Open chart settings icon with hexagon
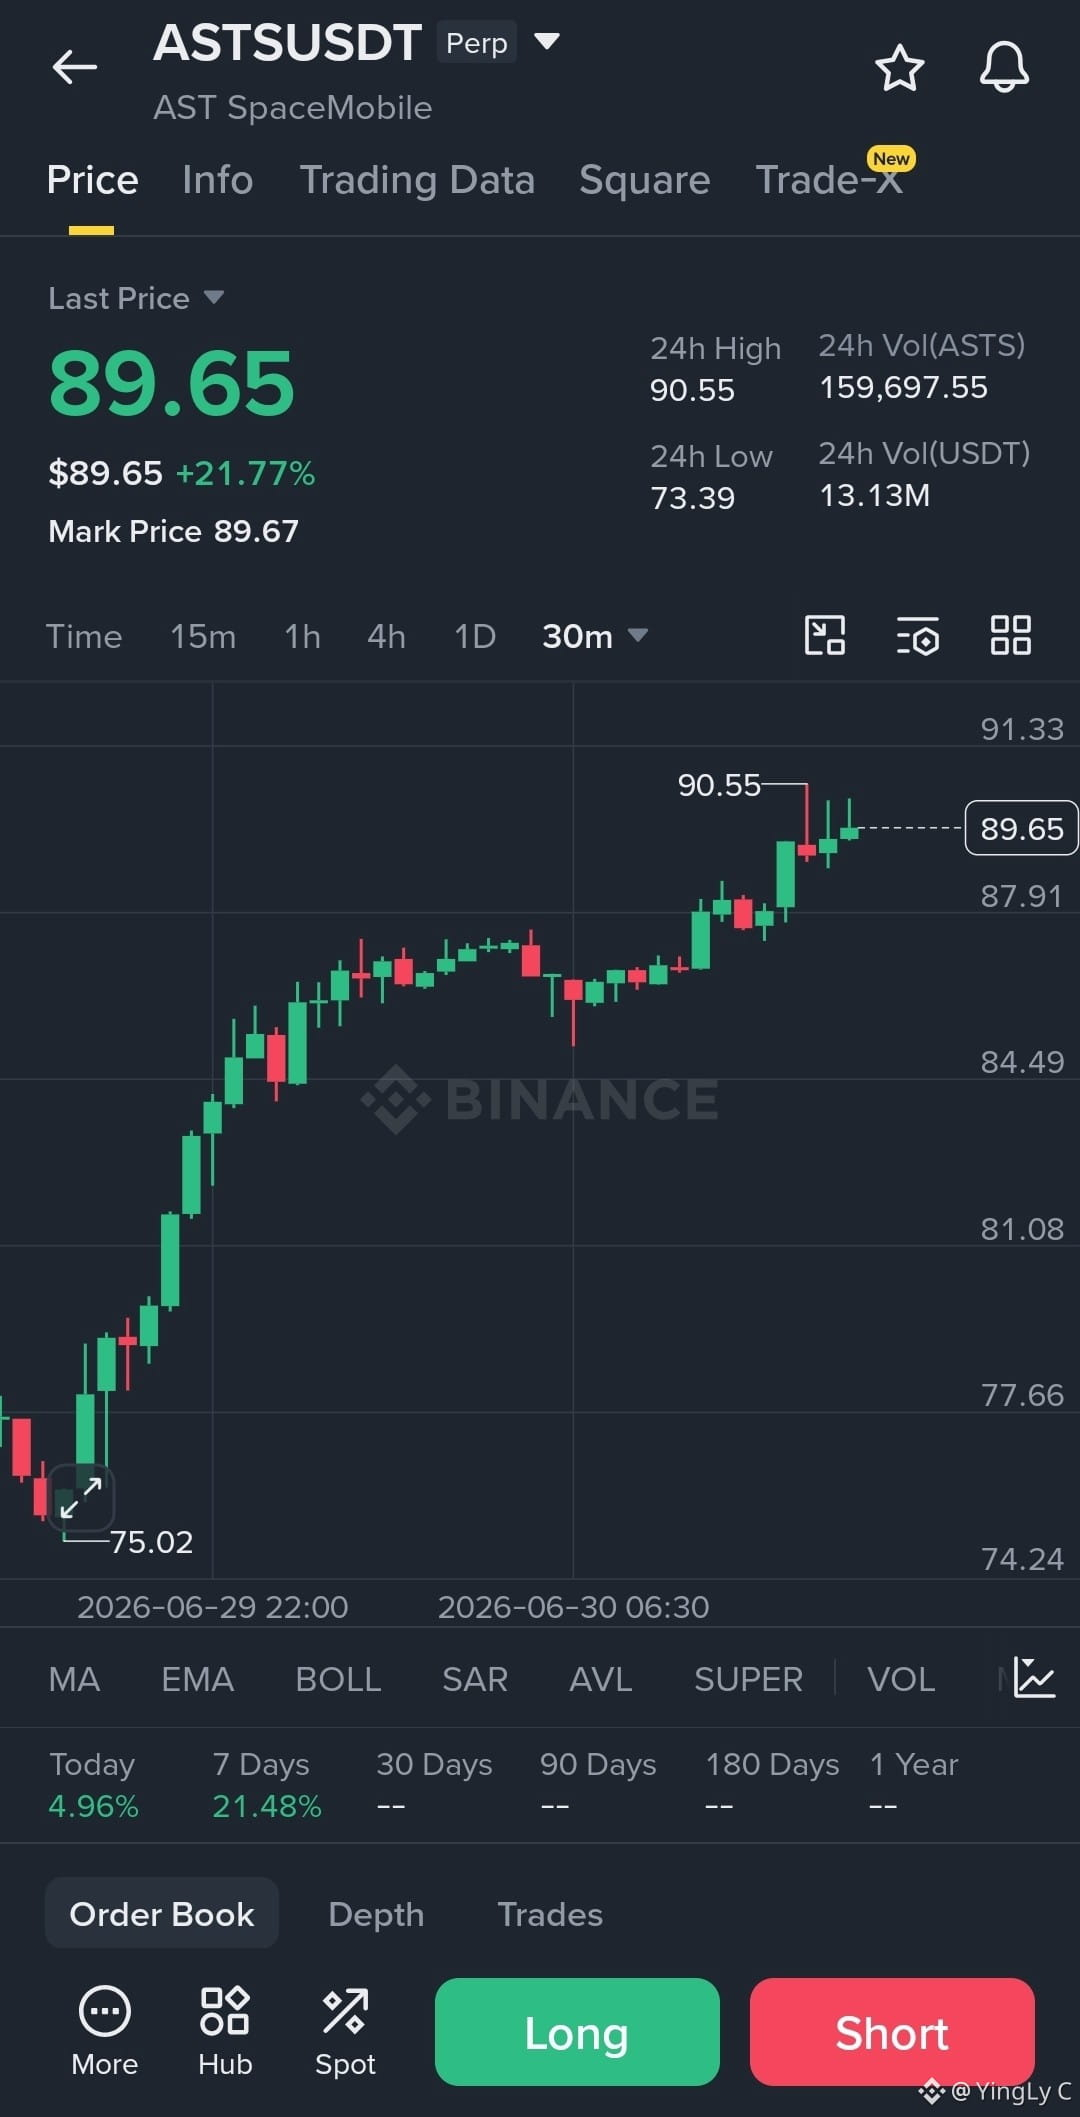This screenshot has height=2117, width=1080. pos(917,635)
